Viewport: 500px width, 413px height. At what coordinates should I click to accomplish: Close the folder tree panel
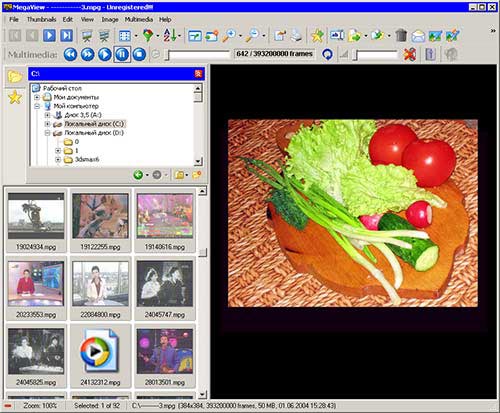198,74
